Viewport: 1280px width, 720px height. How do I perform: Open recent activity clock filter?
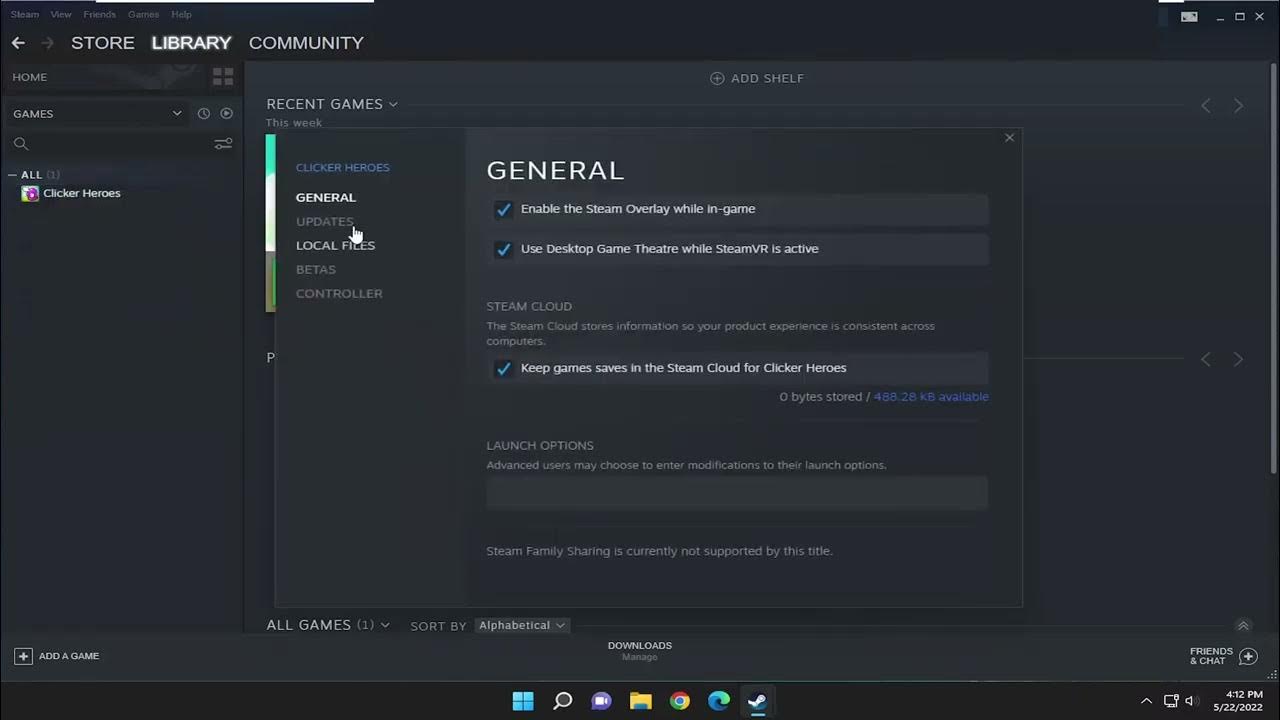(204, 114)
